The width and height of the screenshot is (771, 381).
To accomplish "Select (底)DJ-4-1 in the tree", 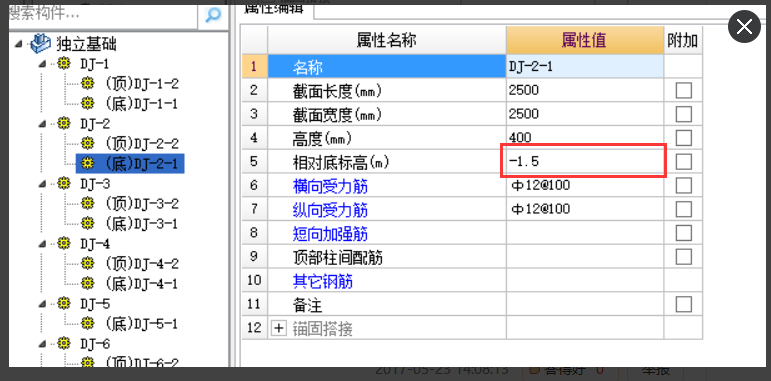I will (142, 283).
